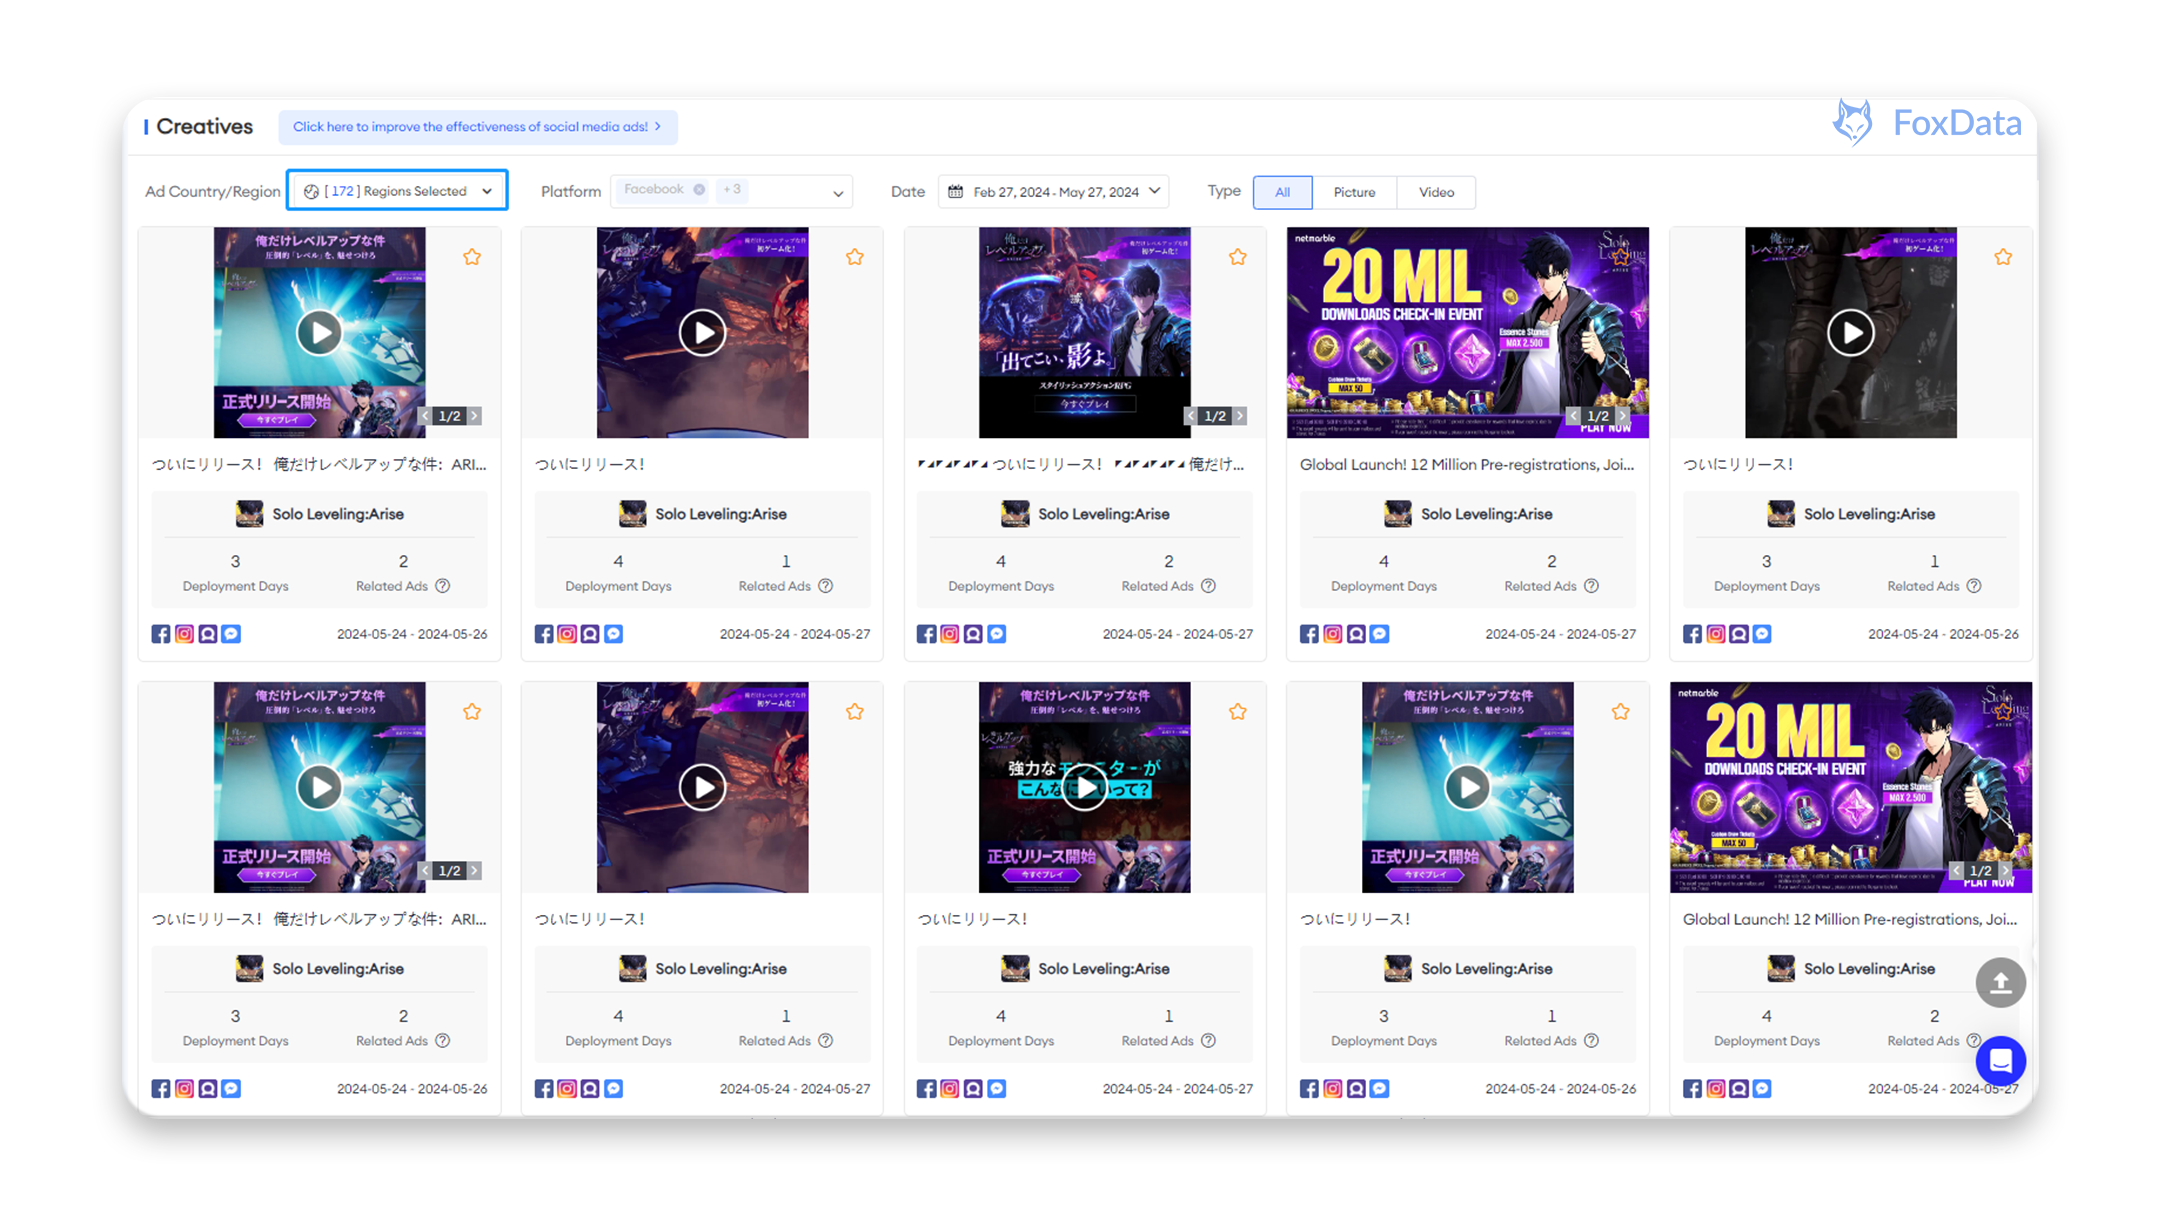Previous slide on second-row 20 MIL Downloads creative
This screenshot has height=1216, width=2160.
coord(1956,871)
